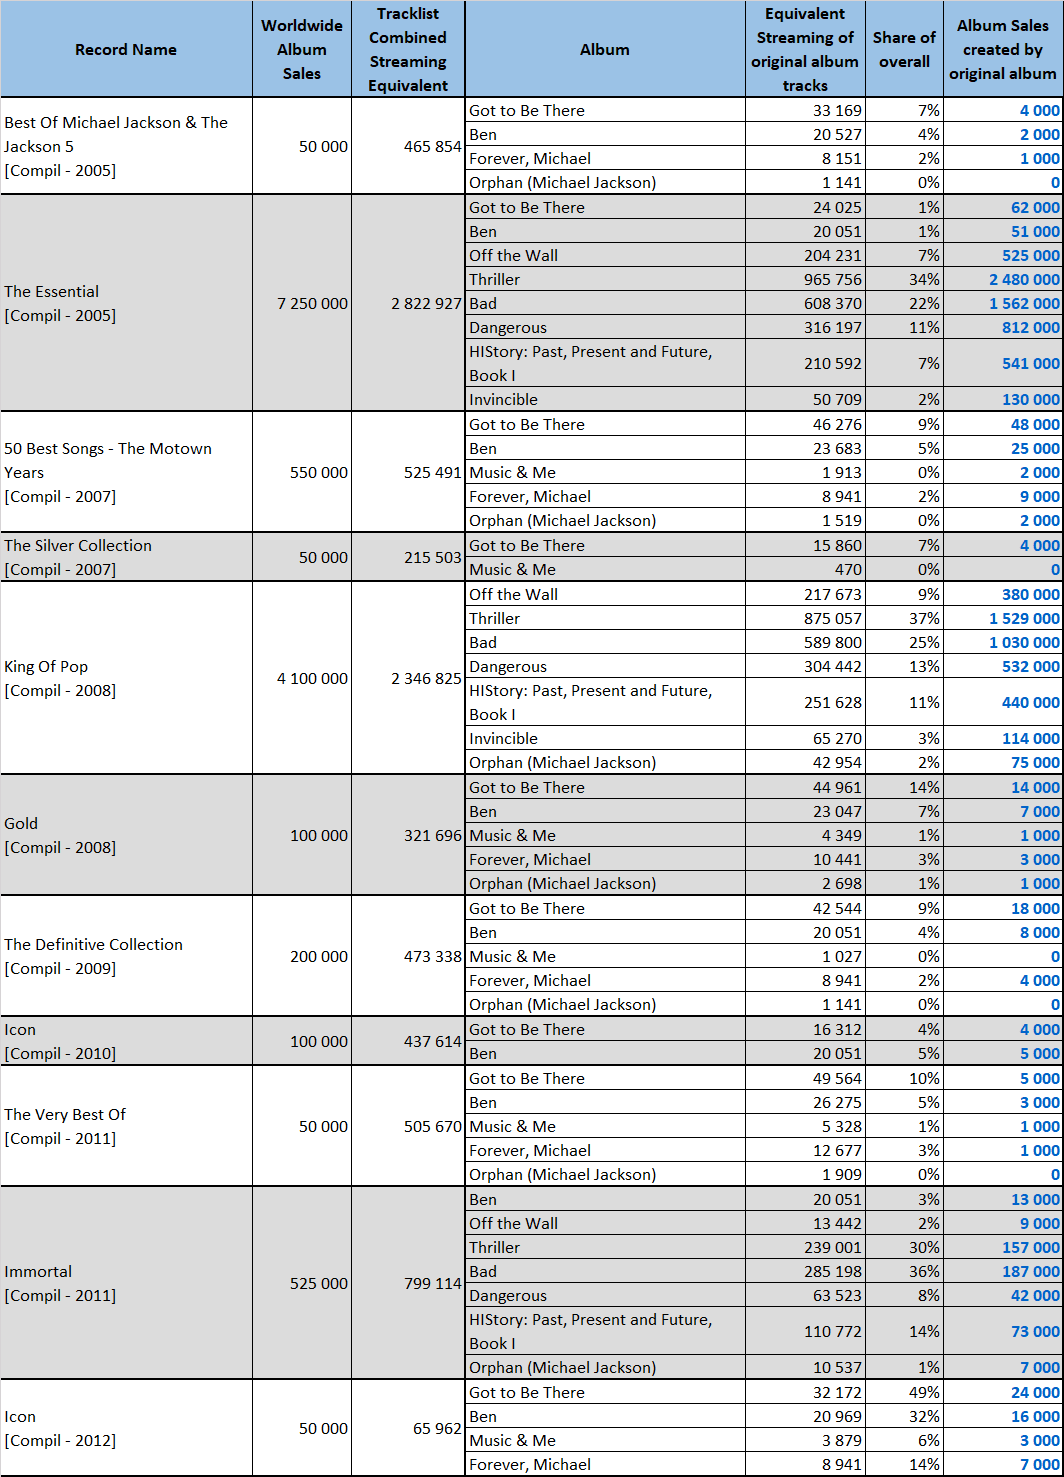Select the "608 370" streaming value
The width and height of the screenshot is (1064, 1477).
(832, 303)
